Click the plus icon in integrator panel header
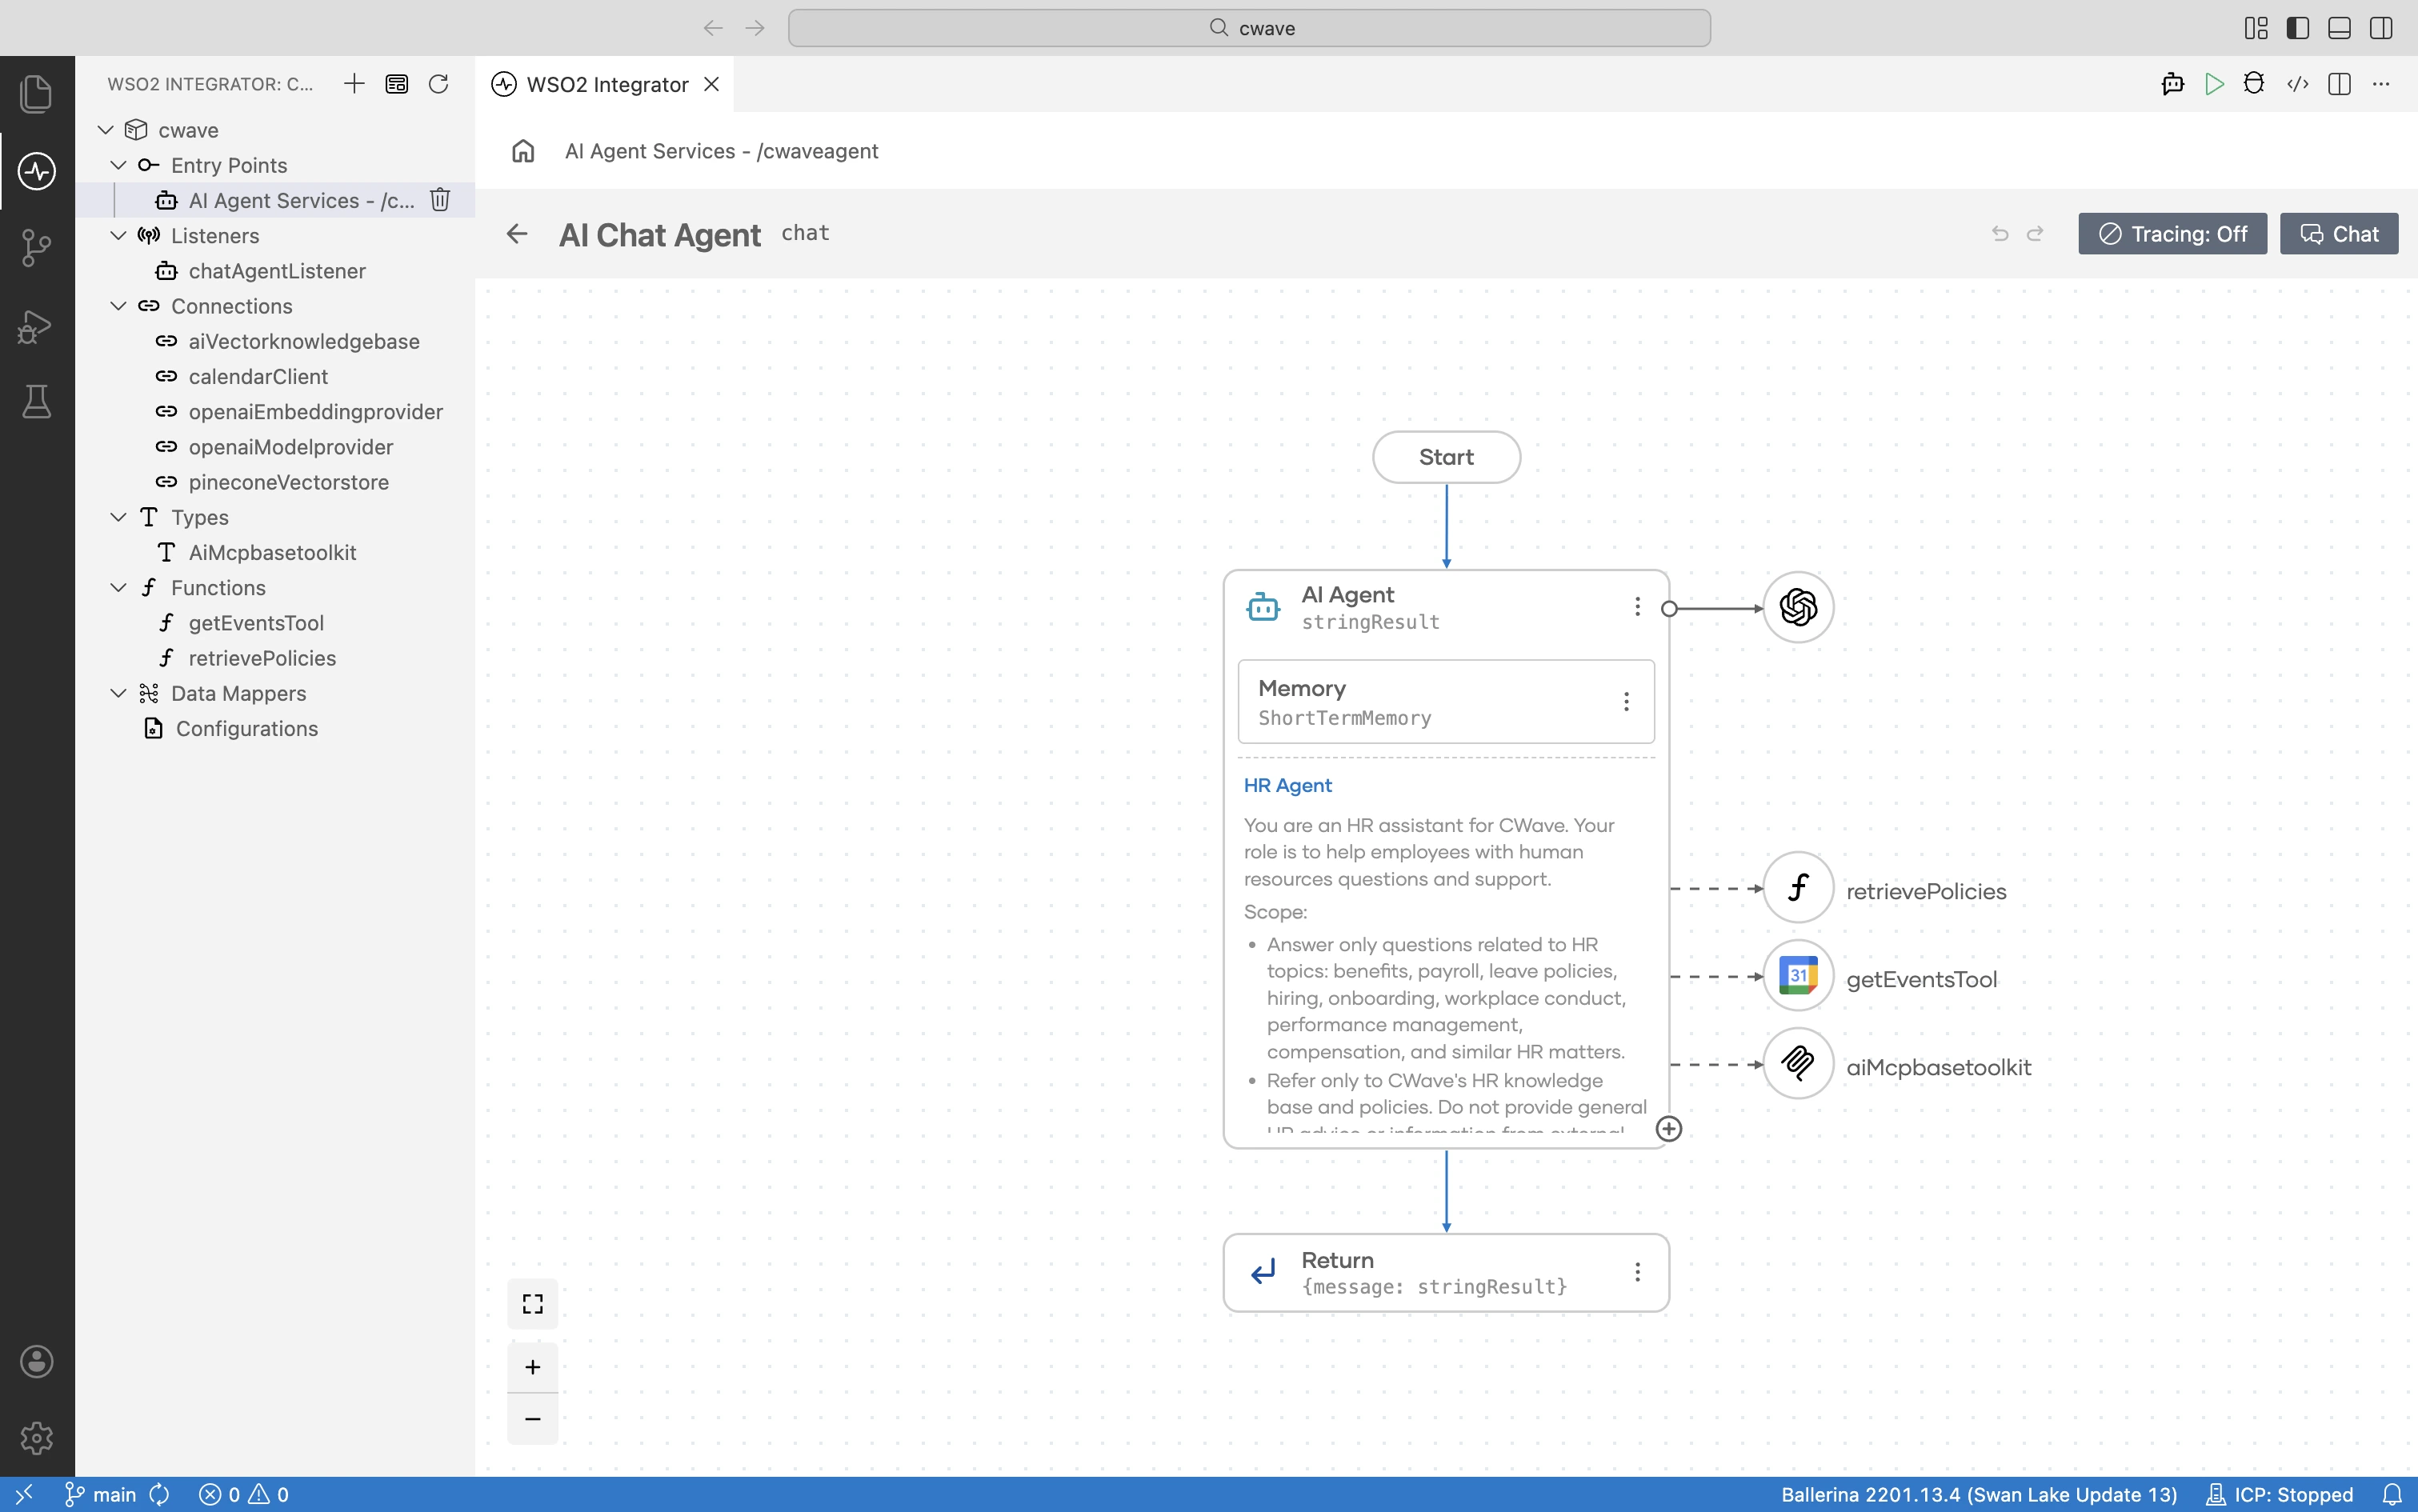 point(354,84)
